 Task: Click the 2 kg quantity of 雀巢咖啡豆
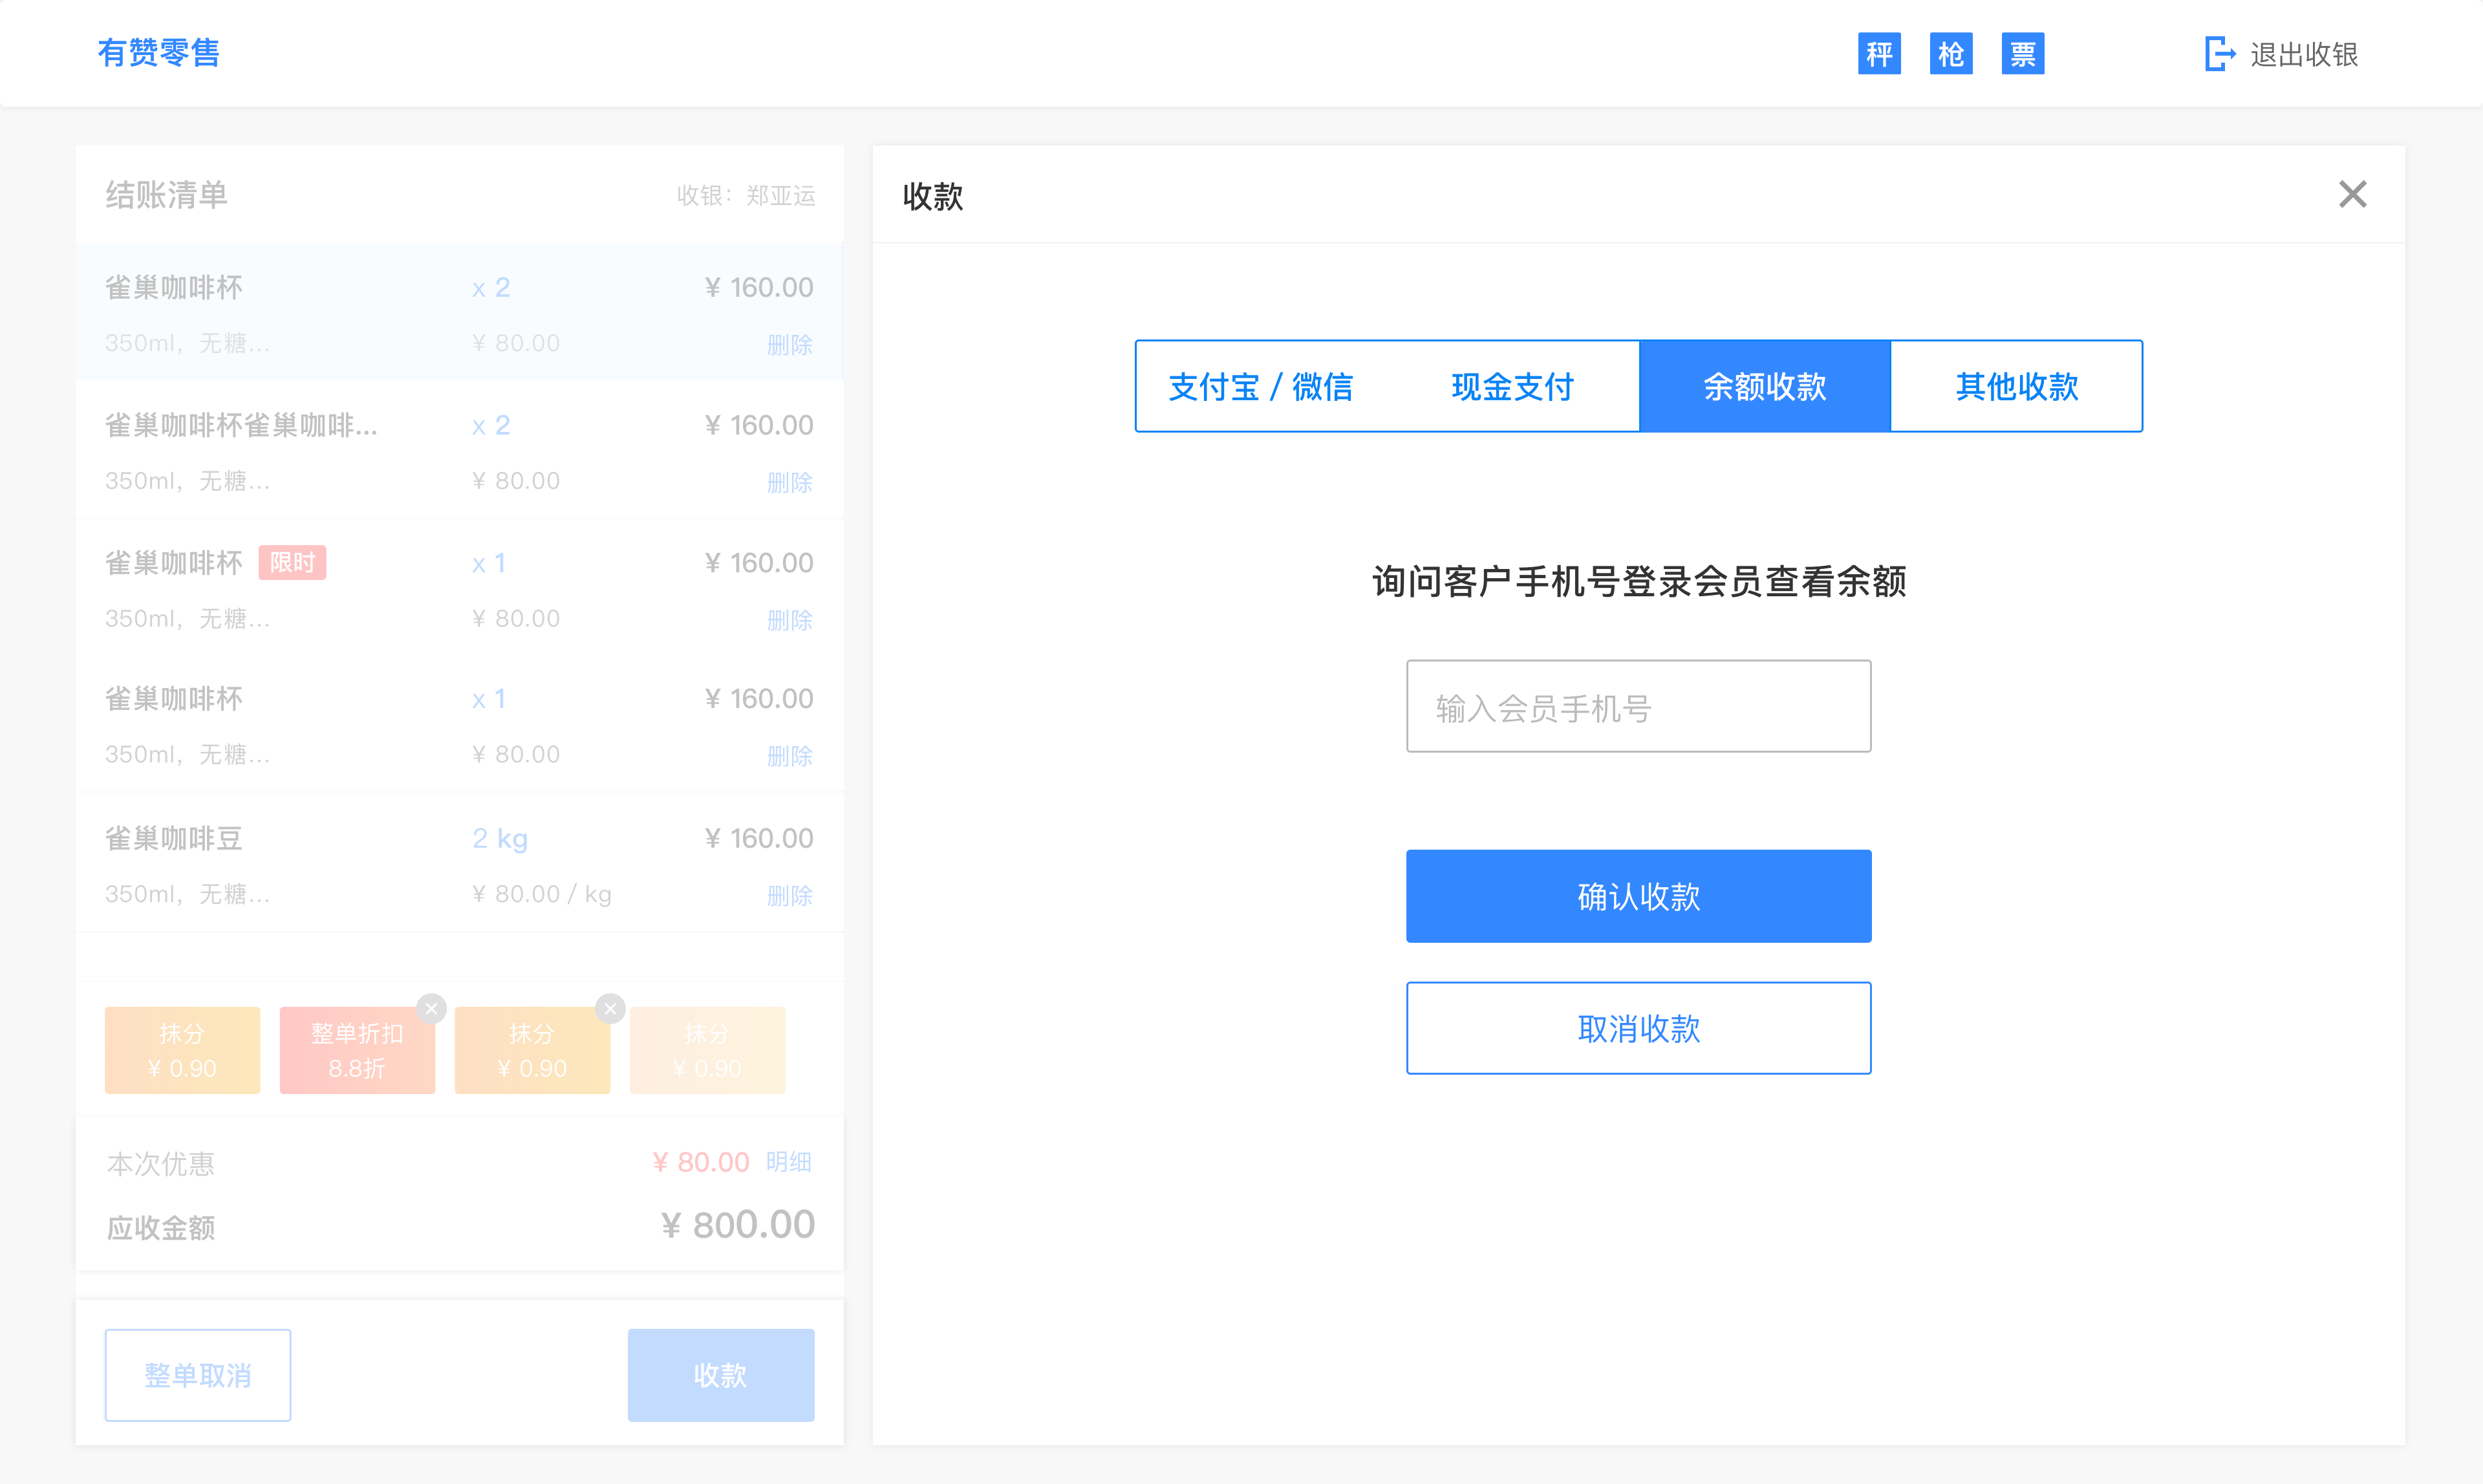click(500, 839)
